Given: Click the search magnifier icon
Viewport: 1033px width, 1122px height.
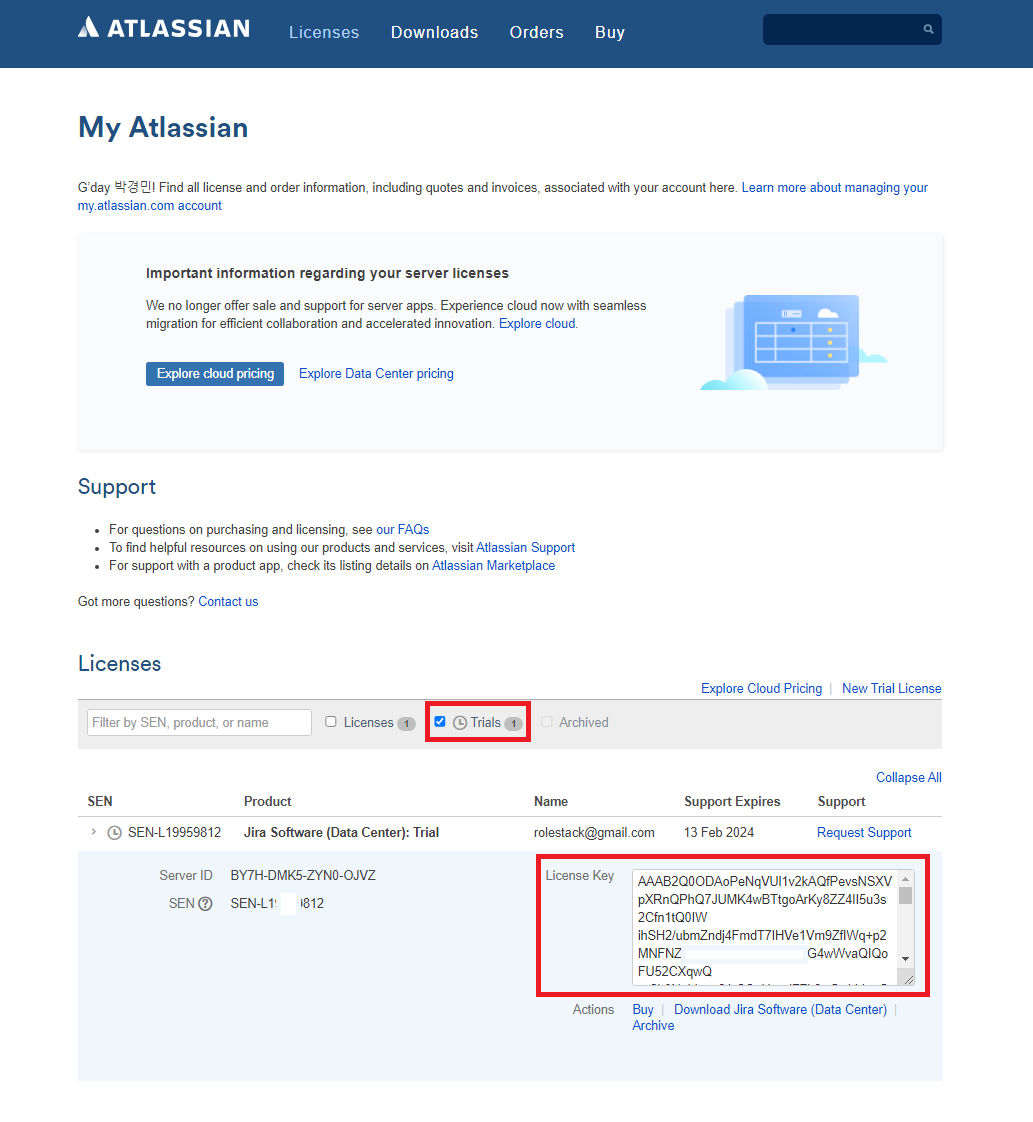Looking at the screenshot, I should click(928, 29).
